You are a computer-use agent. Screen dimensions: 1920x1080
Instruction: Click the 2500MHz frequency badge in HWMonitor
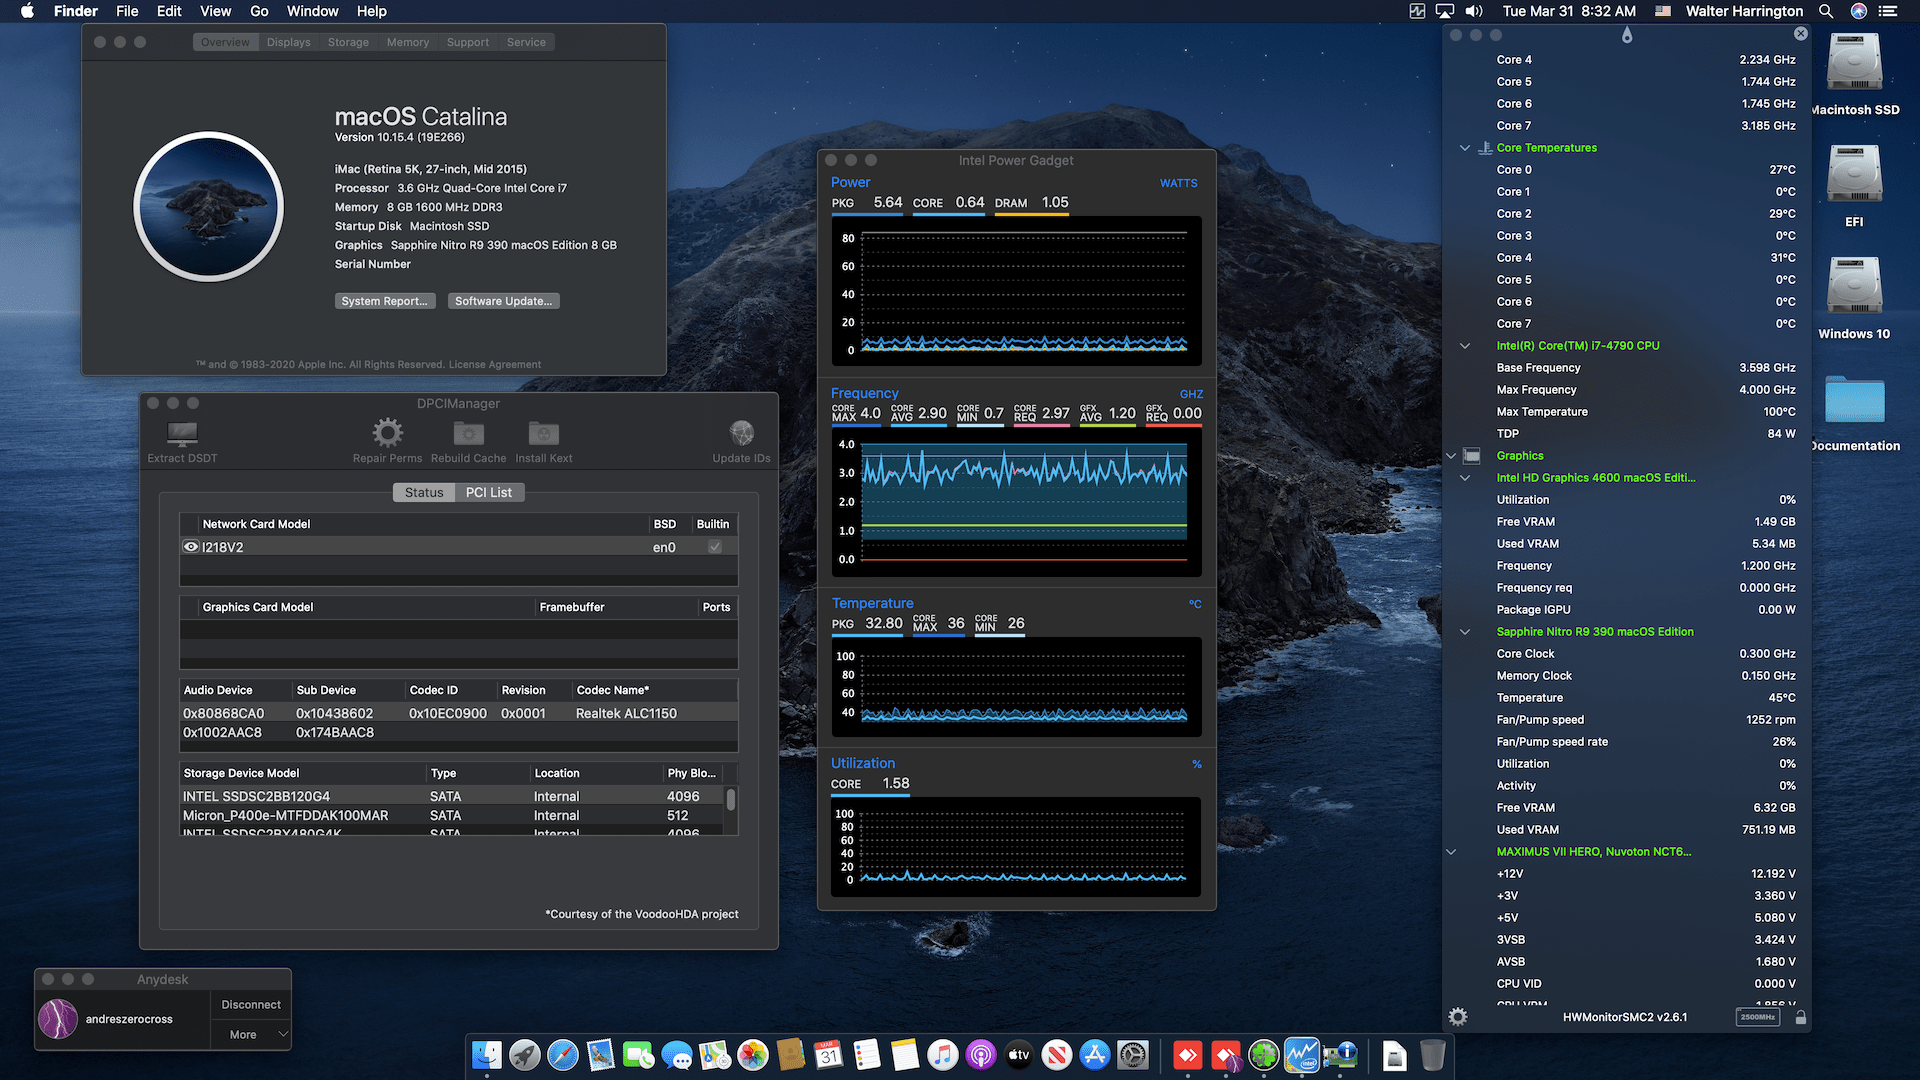[1757, 1017]
